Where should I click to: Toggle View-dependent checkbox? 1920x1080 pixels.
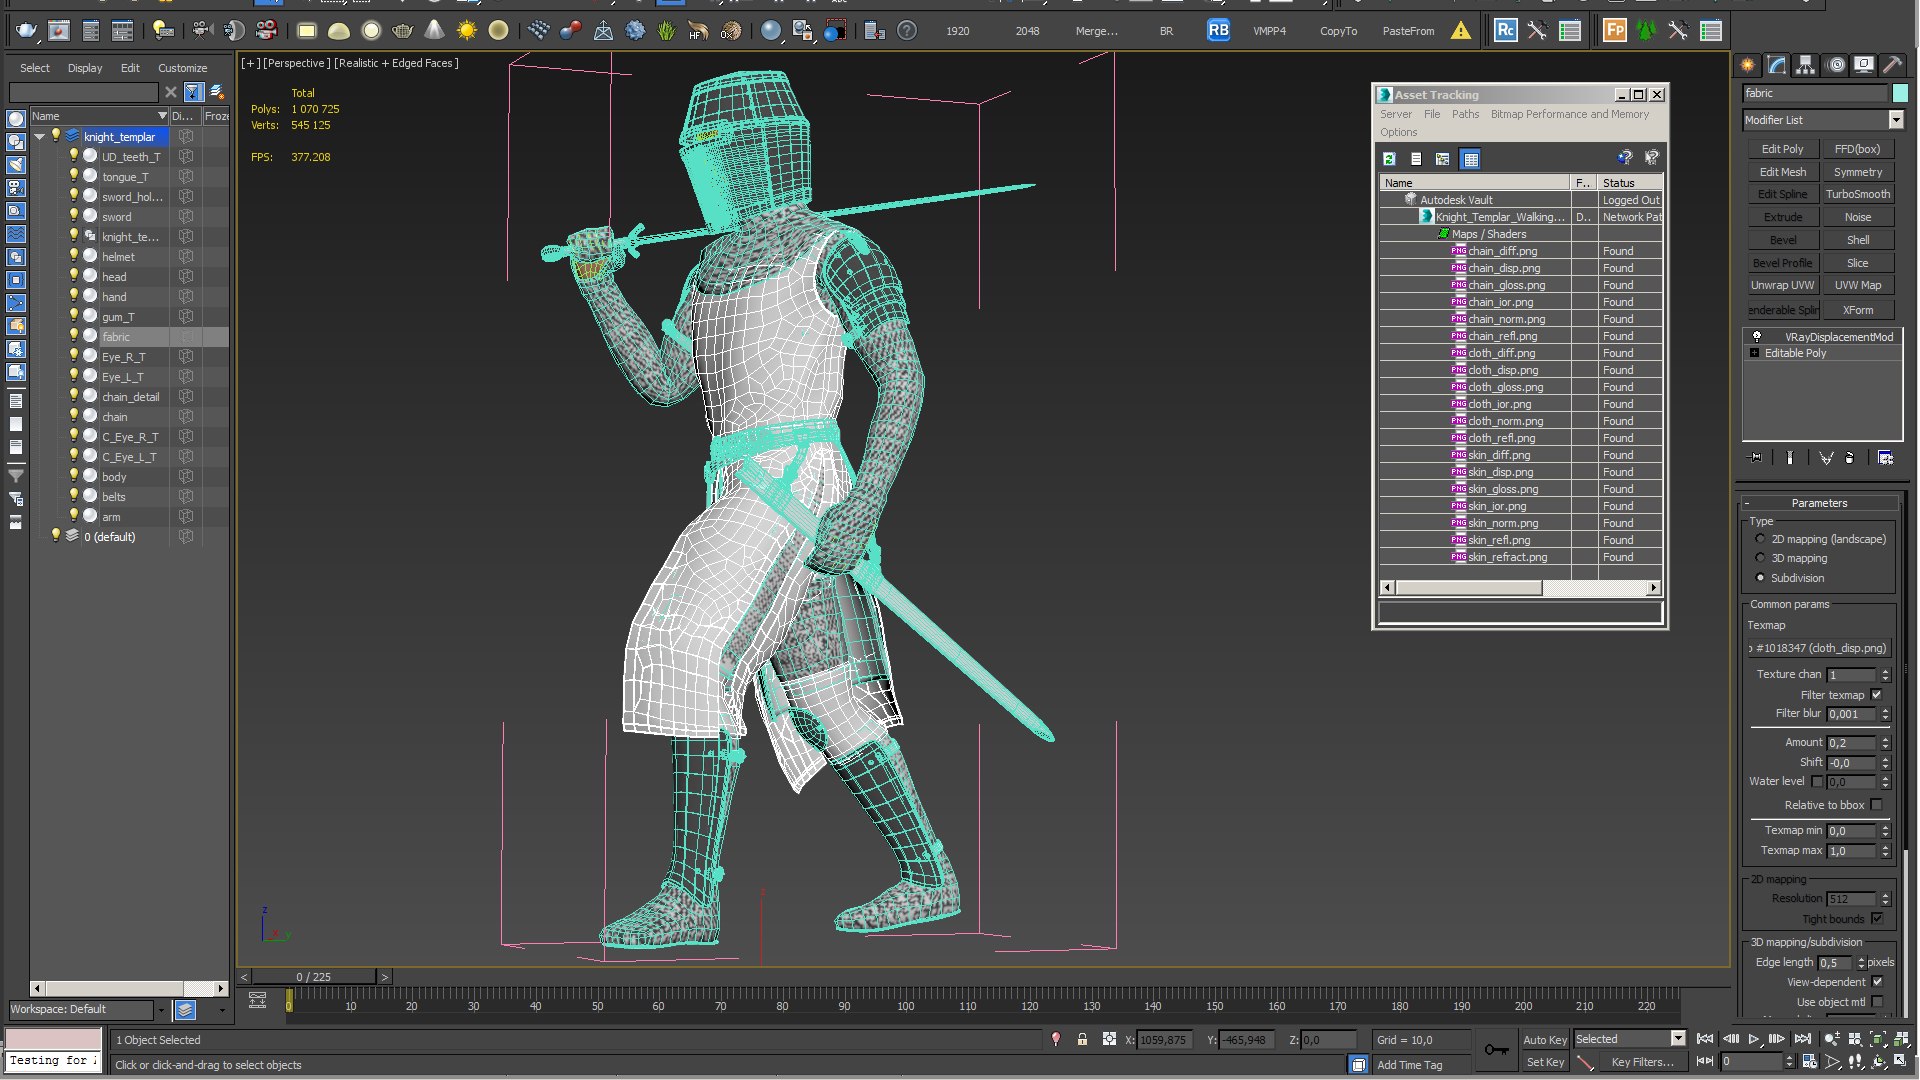pyautogui.click(x=1876, y=982)
